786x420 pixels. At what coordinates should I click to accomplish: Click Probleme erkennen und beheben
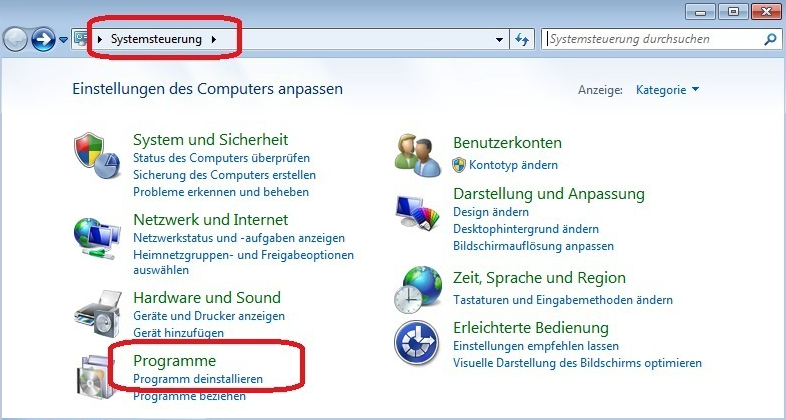[x=221, y=192]
